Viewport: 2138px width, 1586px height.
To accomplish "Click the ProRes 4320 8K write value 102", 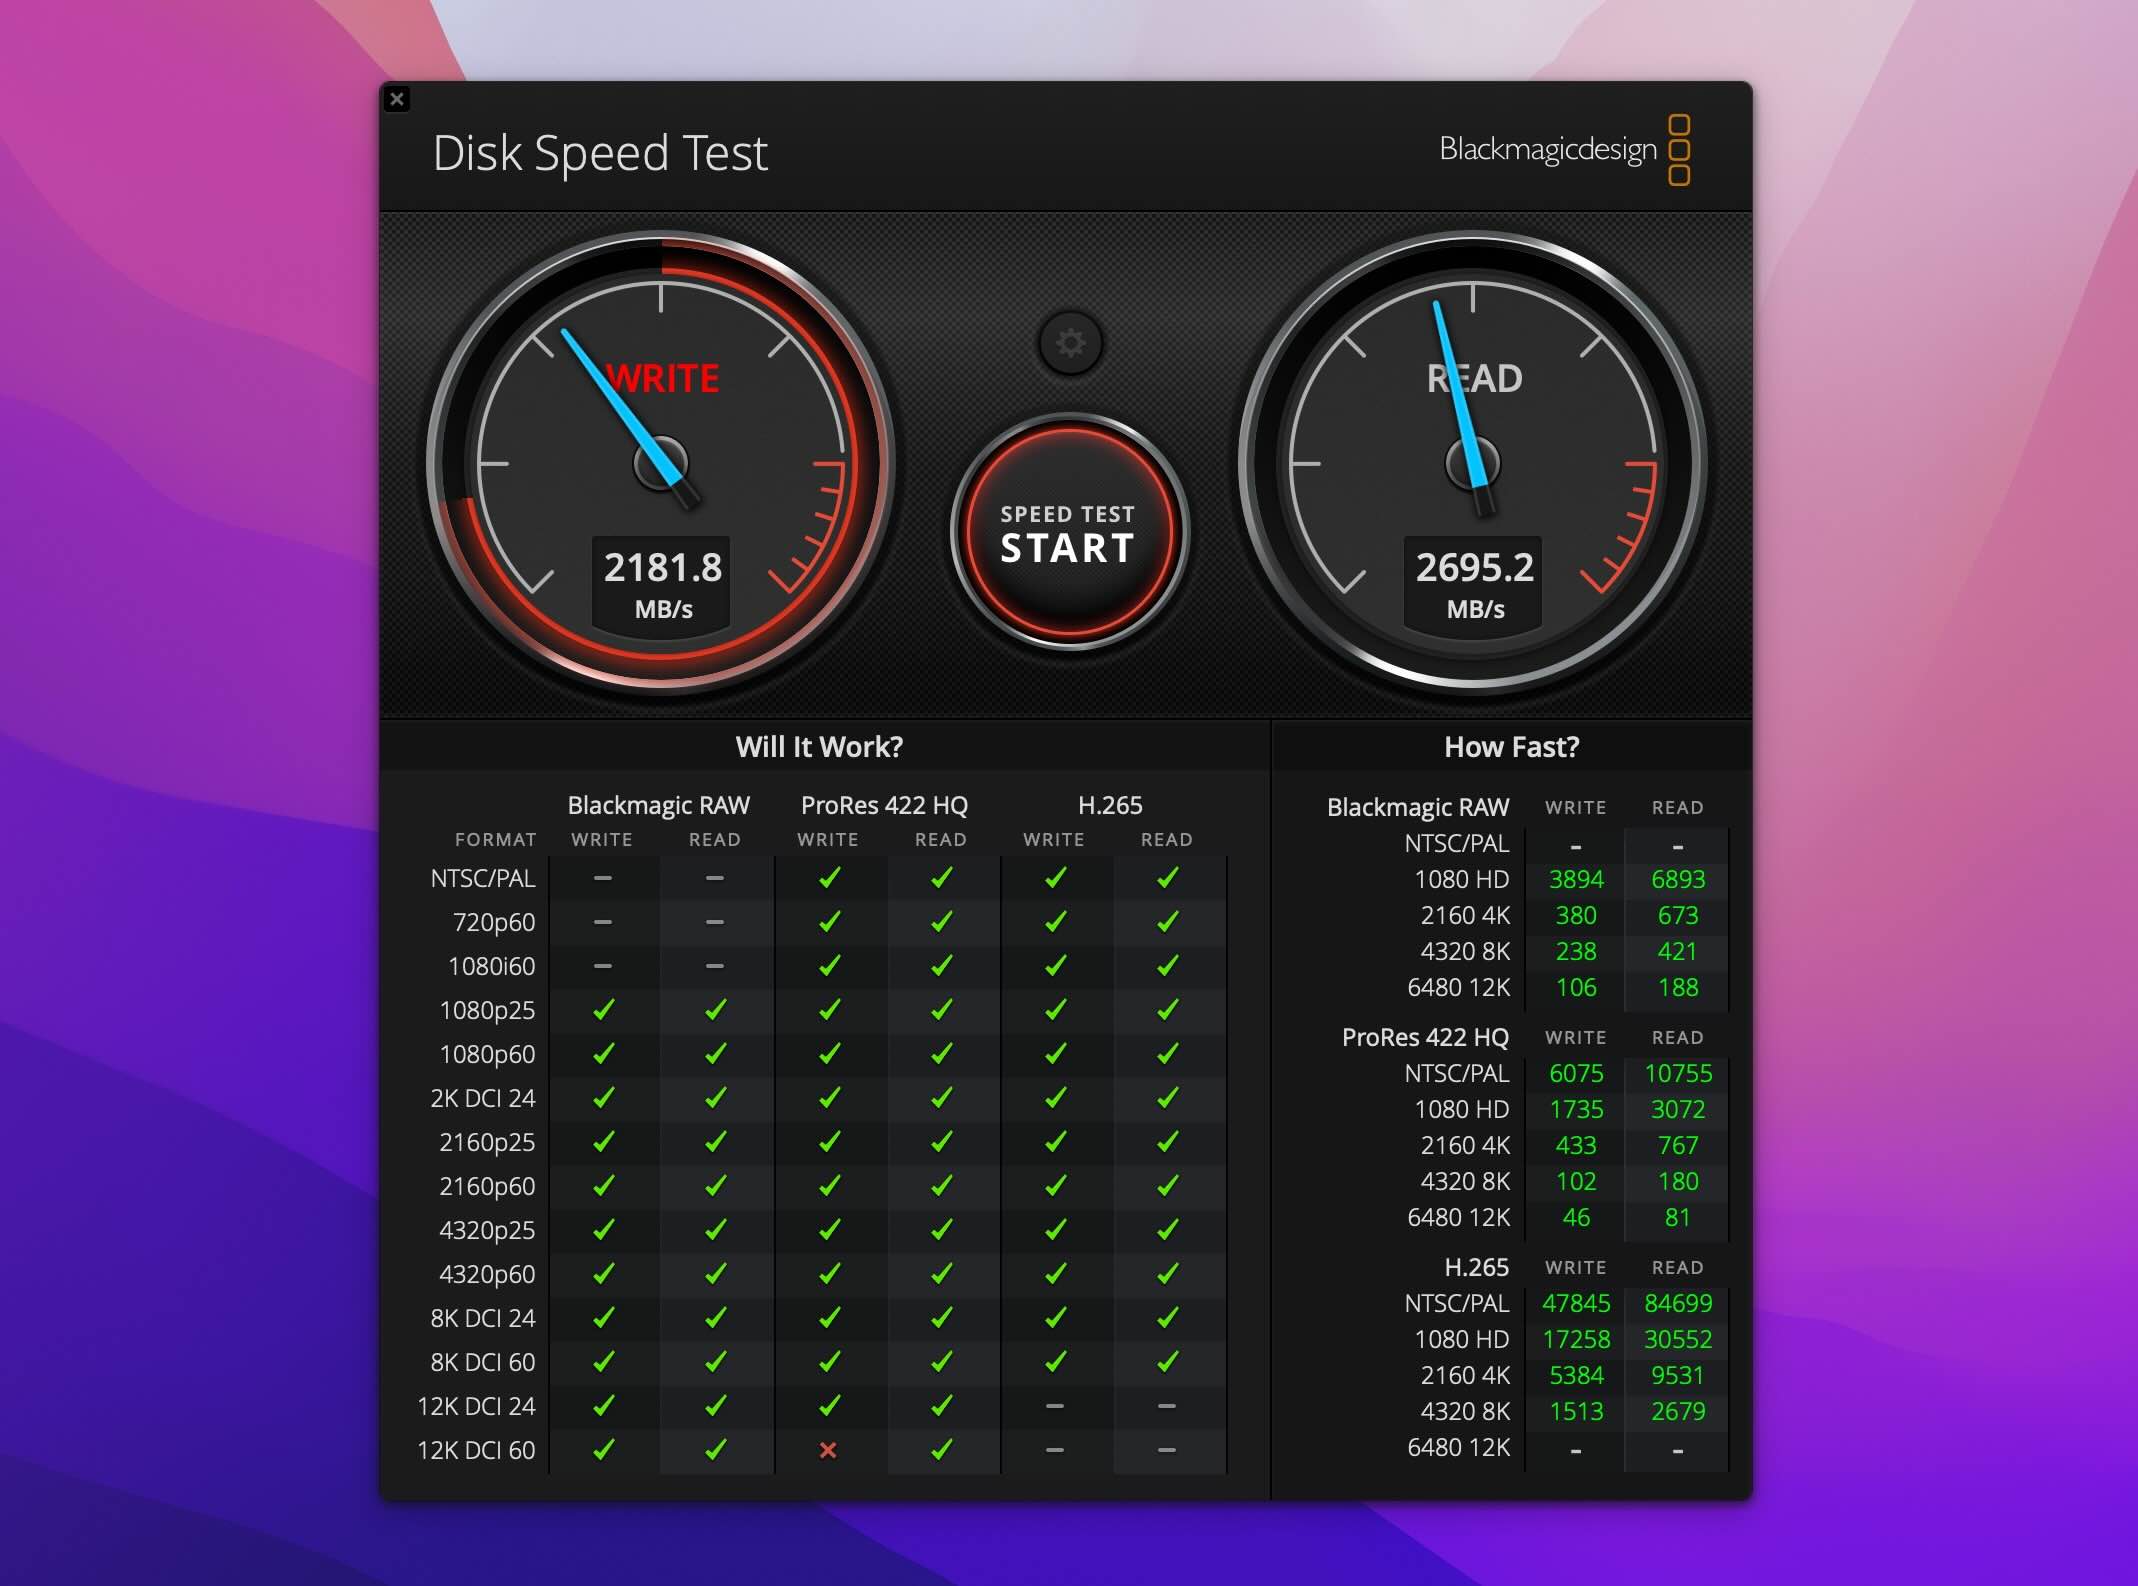I will [x=1576, y=1181].
